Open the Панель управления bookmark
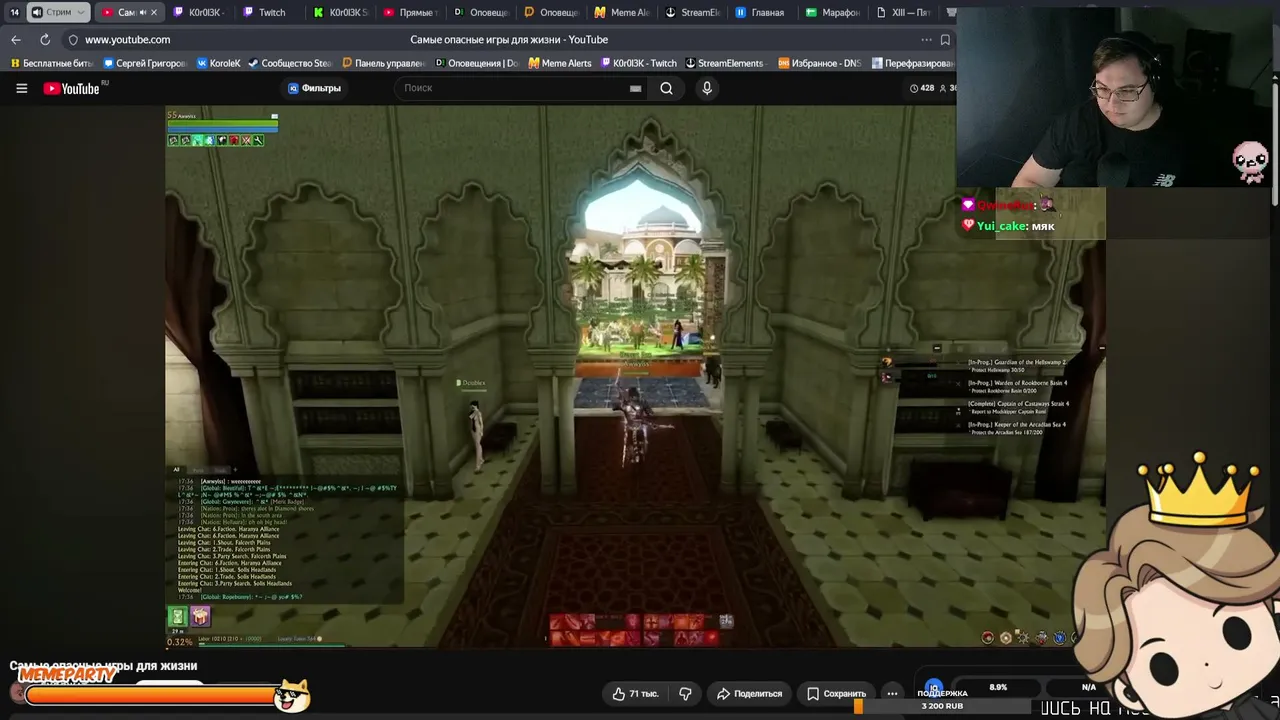The height and width of the screenshot is (720, 1280). coord(383,63)
